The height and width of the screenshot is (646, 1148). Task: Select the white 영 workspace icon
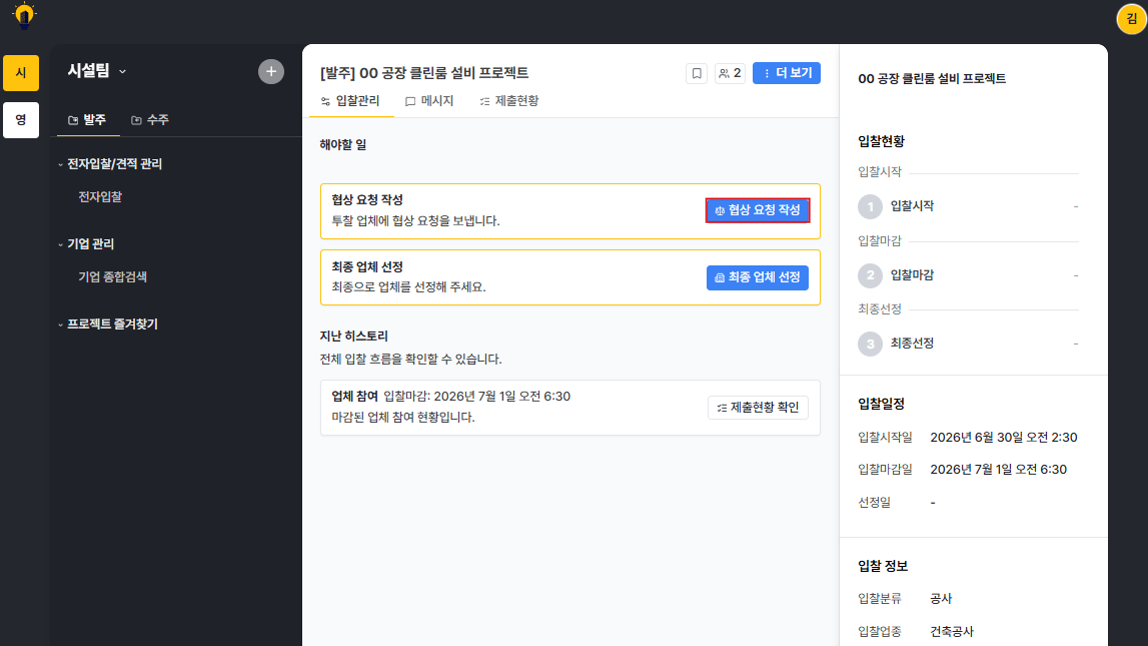21,119
